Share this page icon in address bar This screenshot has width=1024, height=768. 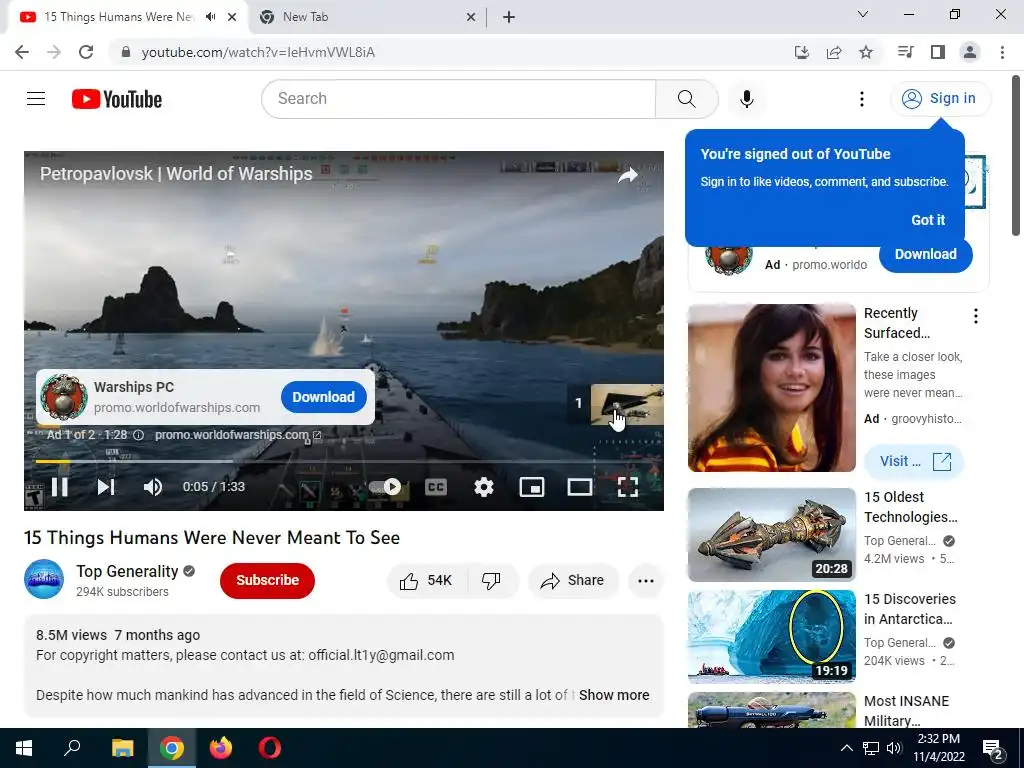point(834,52)
